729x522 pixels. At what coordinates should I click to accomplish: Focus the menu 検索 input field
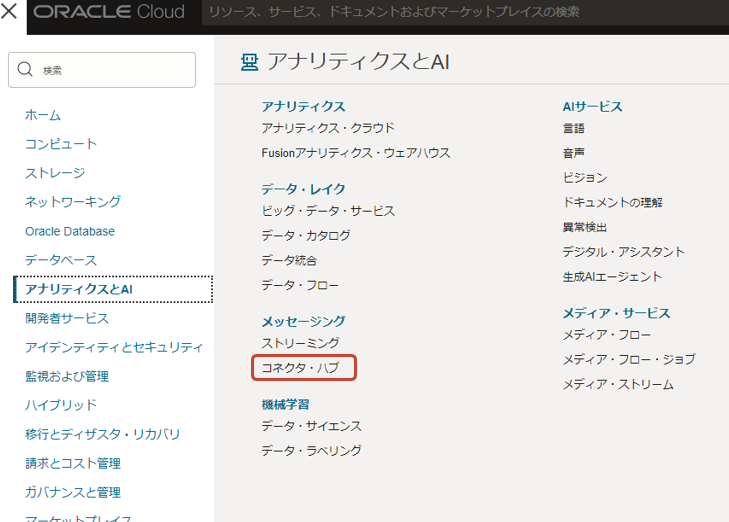tap(102, 70)
